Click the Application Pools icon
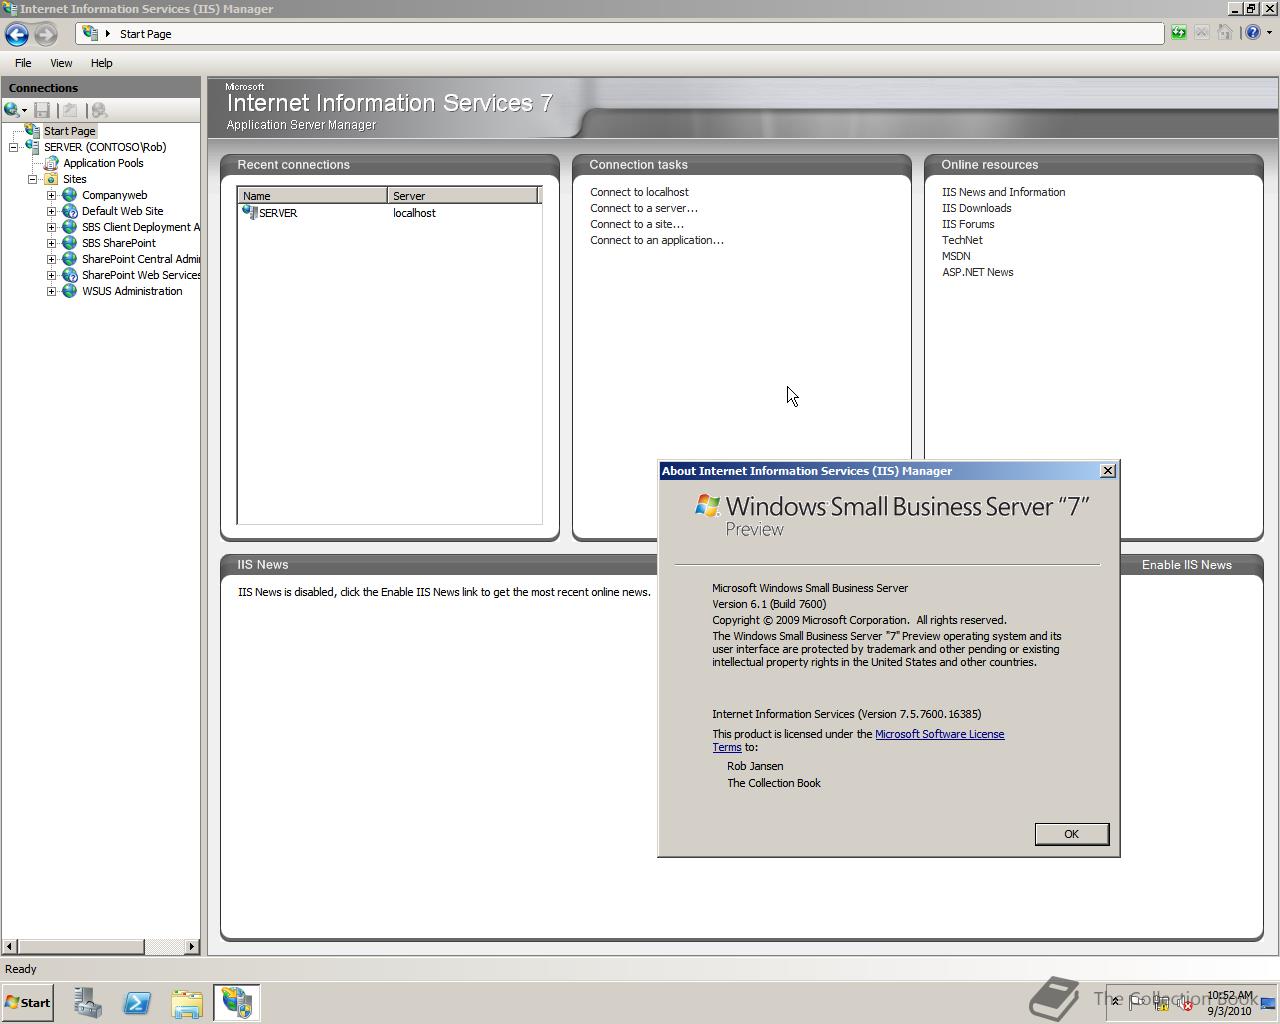Image resolution: width=1280 pixels, height=1024 pixels. (51, 163)
